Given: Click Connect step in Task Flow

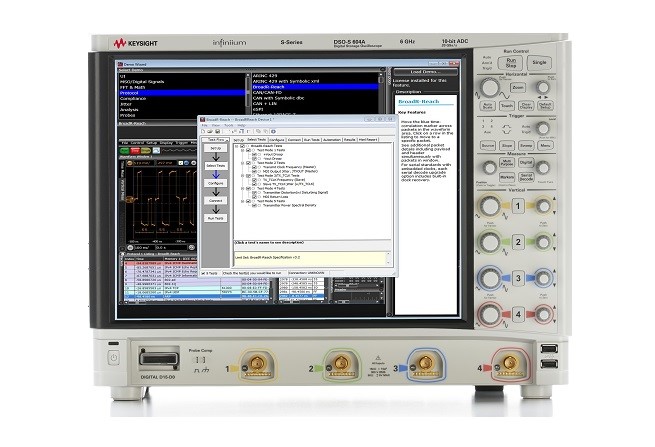Looking at the screenshot, I should coord(216,201).
